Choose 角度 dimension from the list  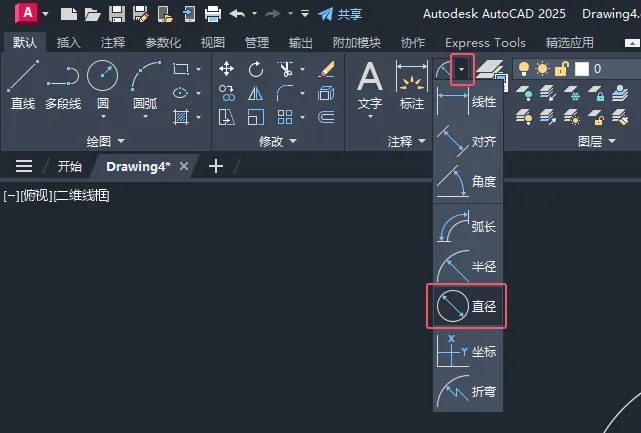[x=468, y=181]
